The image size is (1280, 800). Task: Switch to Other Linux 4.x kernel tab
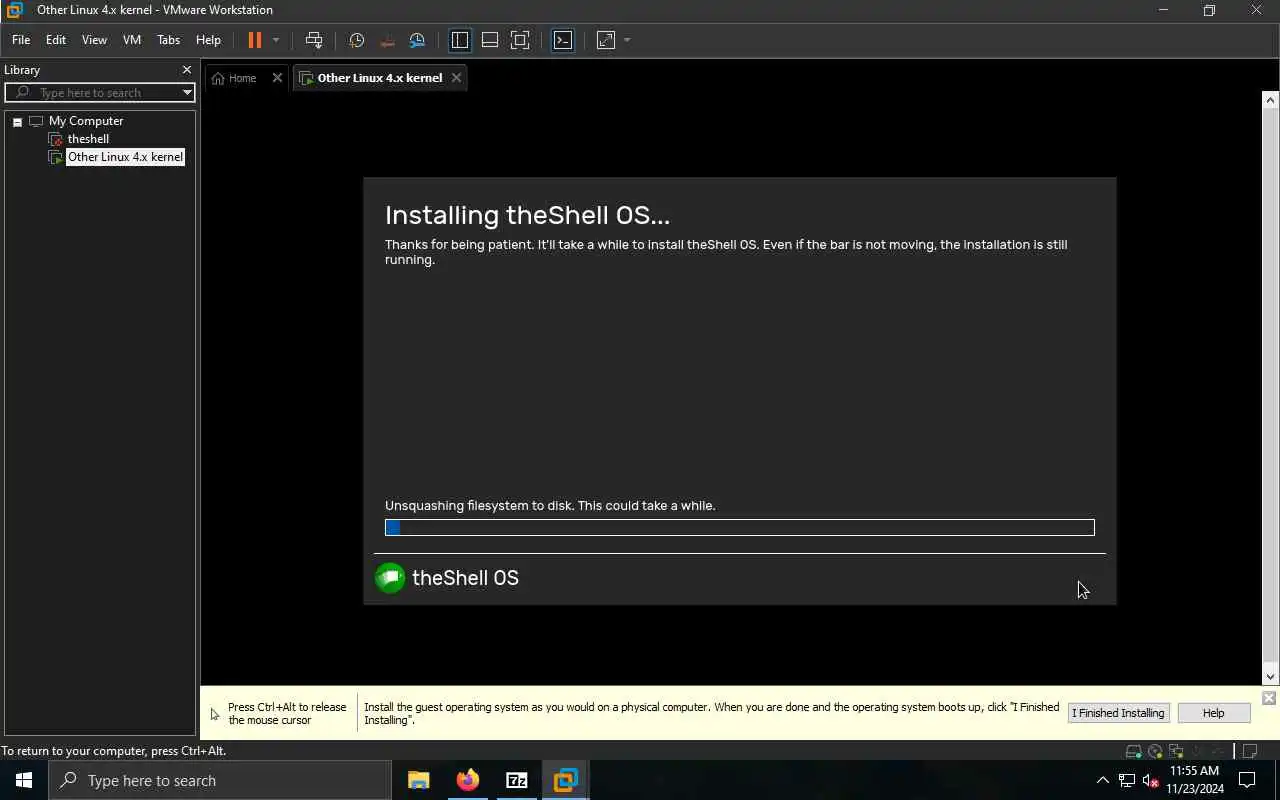pyautogui.click(x=379, y=78)
